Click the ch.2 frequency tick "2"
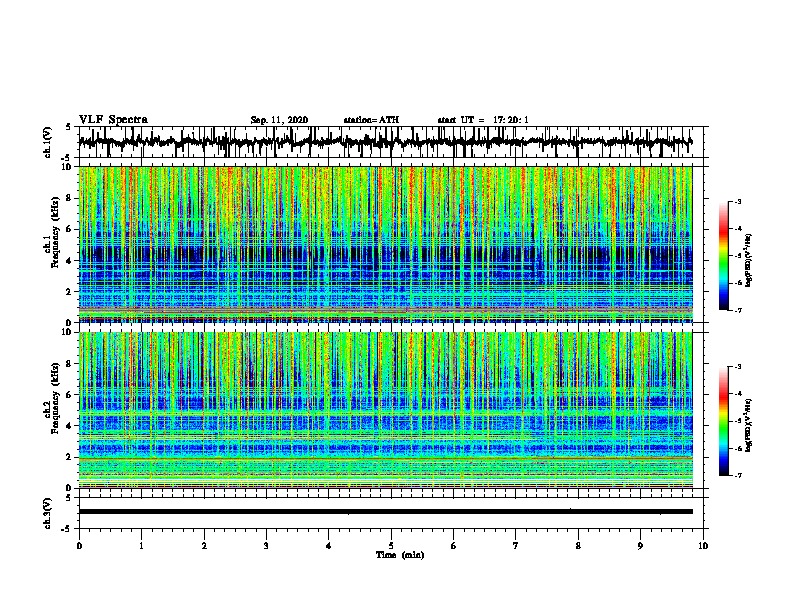 click(x=69, y=457)
